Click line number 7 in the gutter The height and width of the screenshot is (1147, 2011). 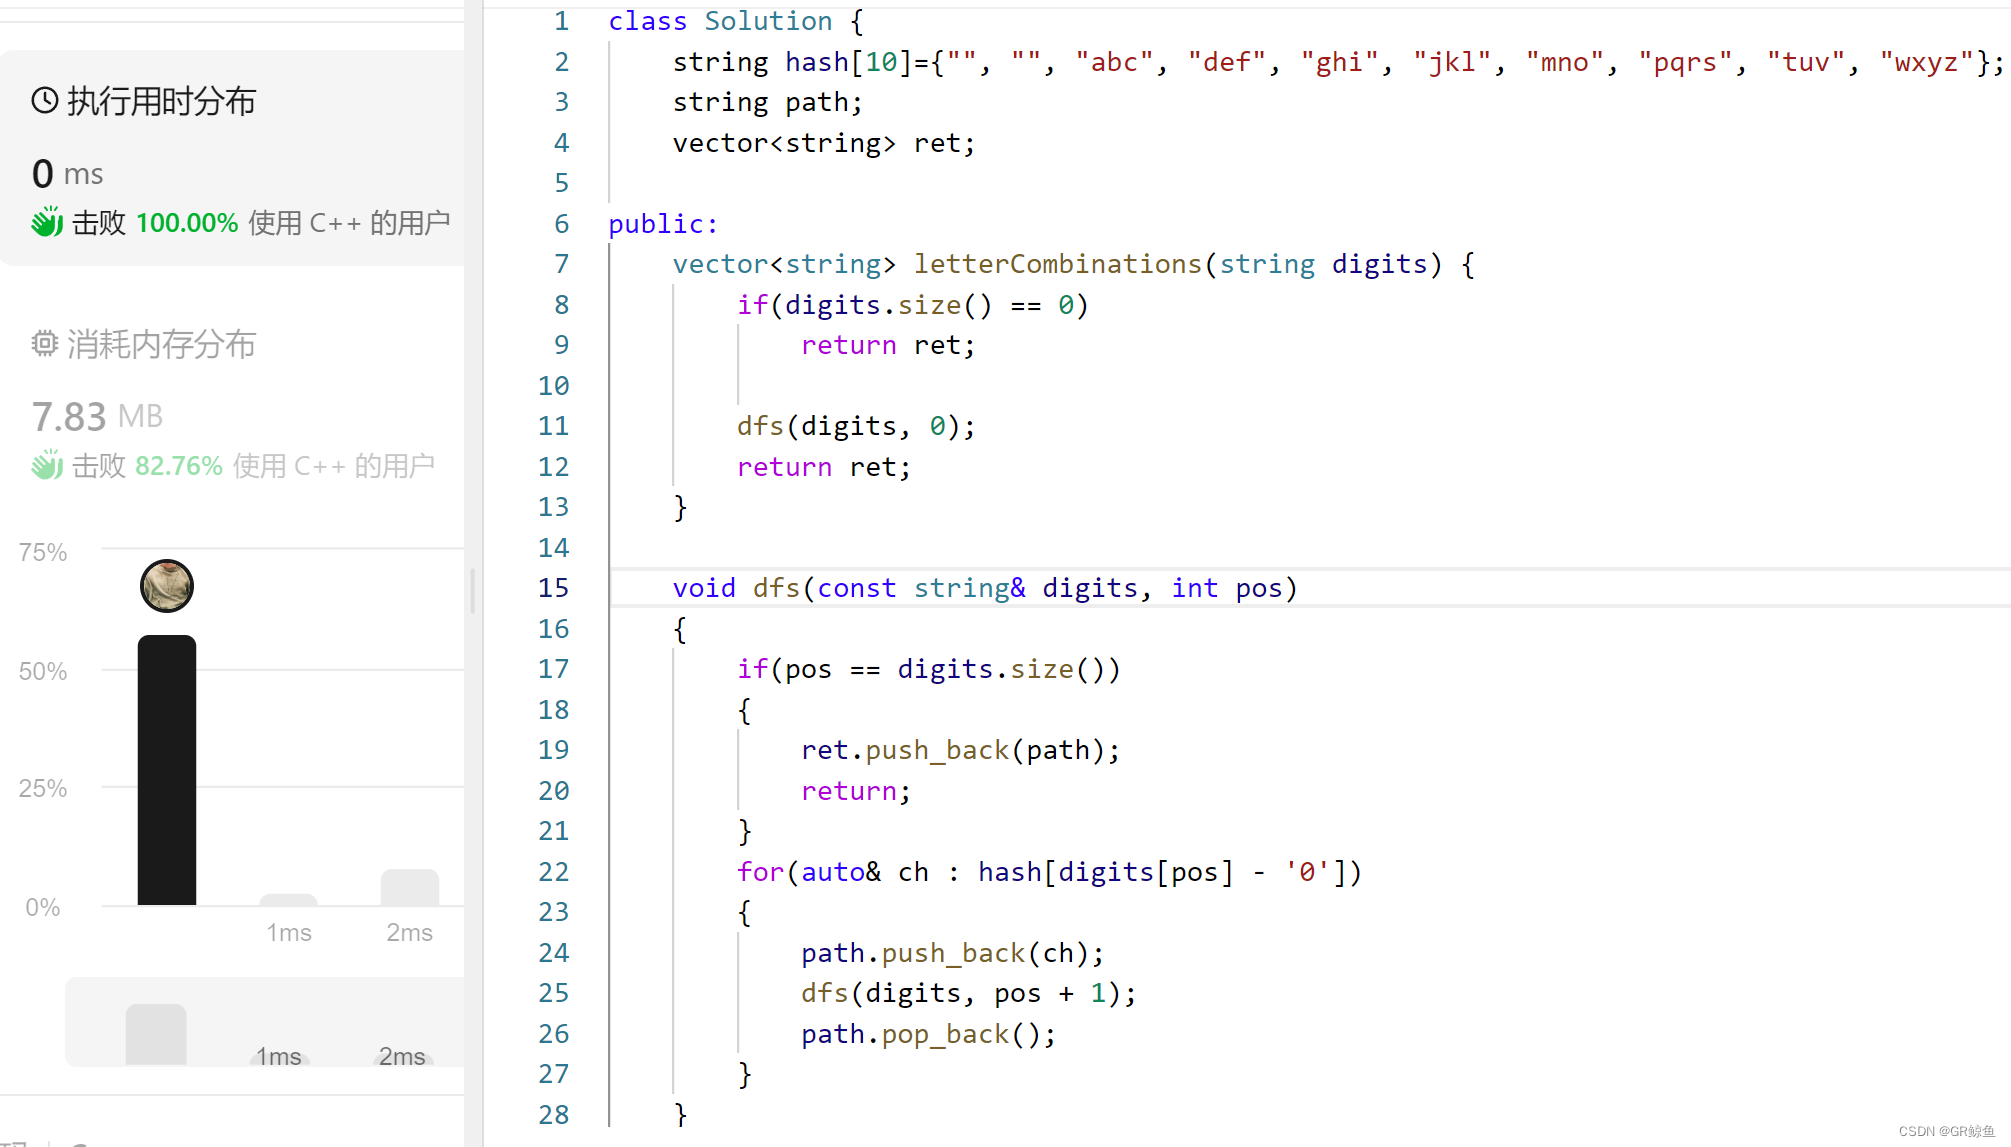coord(561,264)
